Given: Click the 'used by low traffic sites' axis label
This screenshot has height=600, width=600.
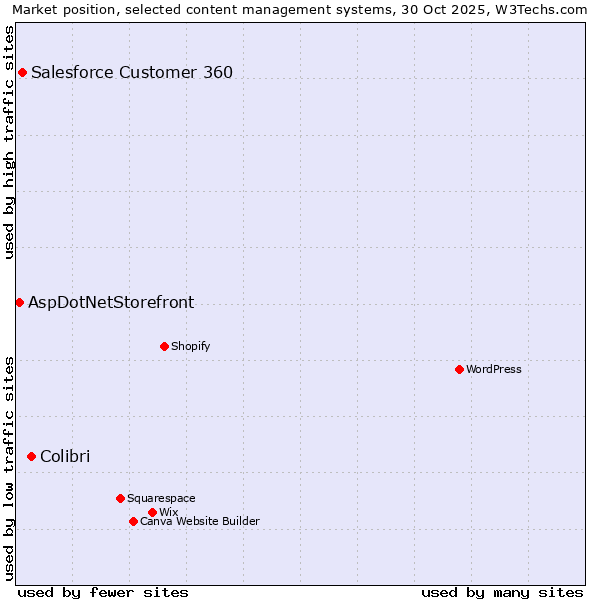Looking at the screenshot, I should 9,468.
